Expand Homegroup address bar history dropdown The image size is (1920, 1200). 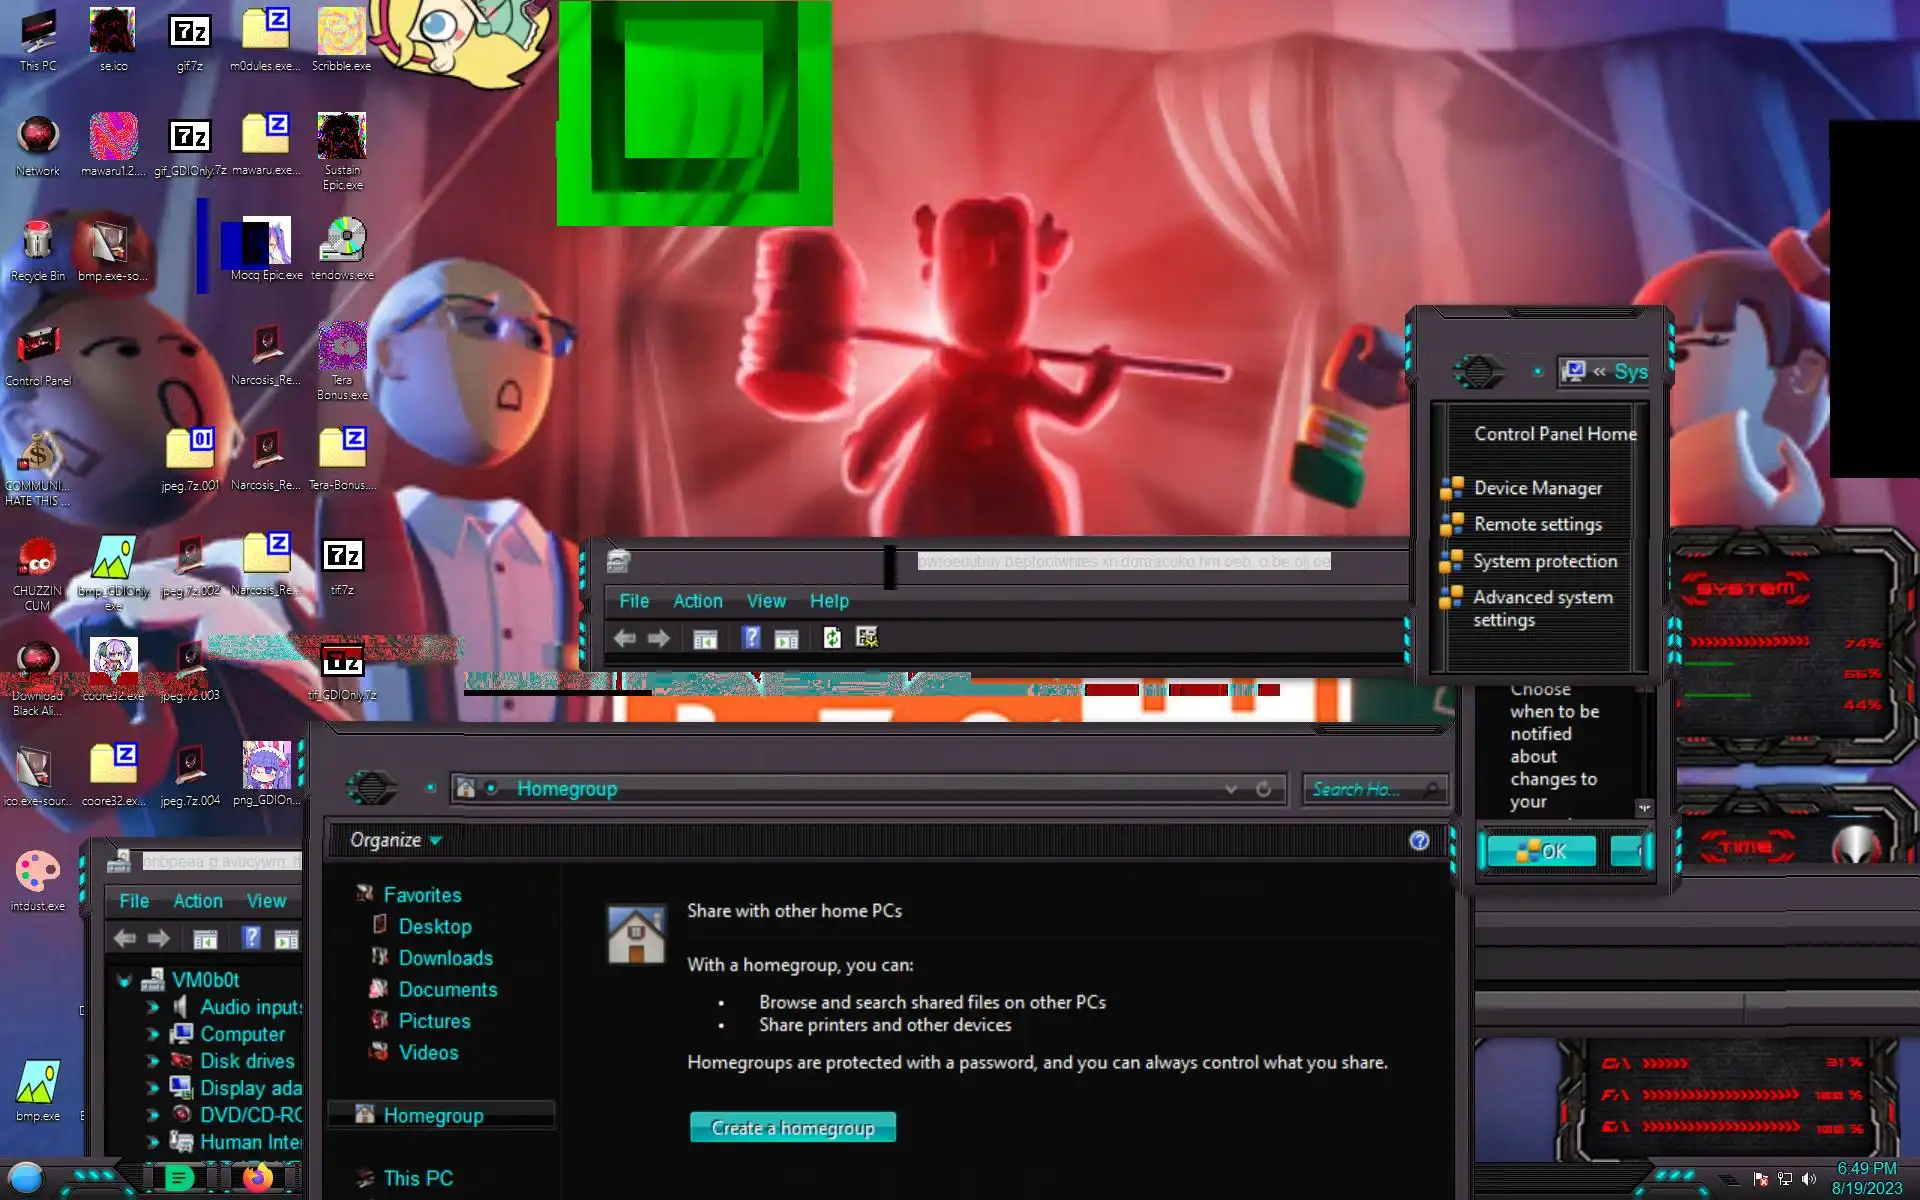[1231, 789]
